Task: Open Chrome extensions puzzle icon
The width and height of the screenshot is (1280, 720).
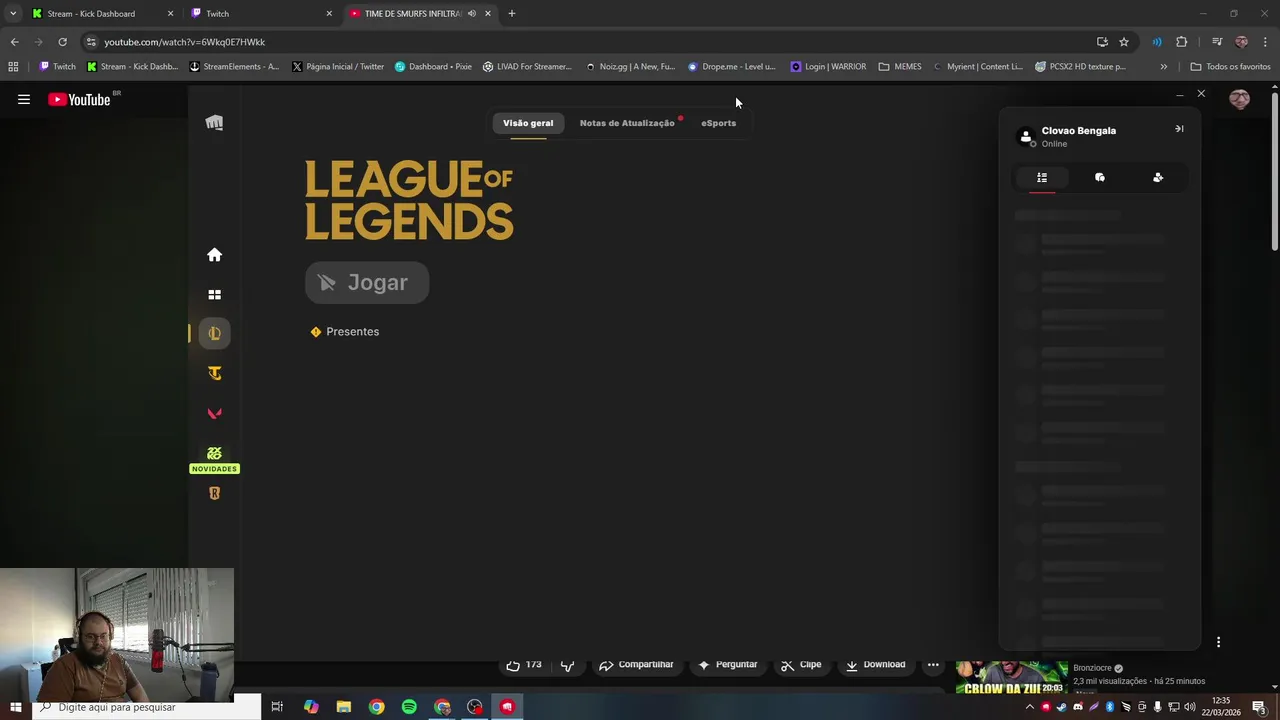Action: coord(1182,42)
